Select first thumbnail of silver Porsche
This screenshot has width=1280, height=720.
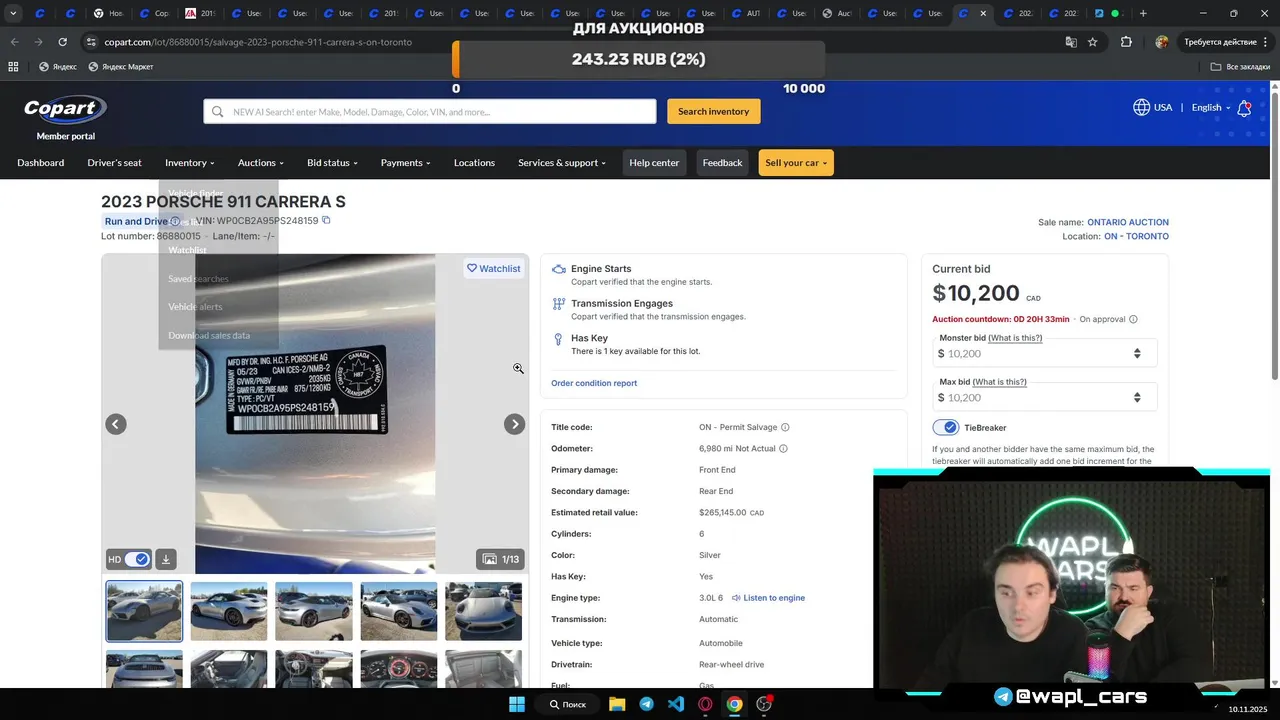tap(144, 611)
